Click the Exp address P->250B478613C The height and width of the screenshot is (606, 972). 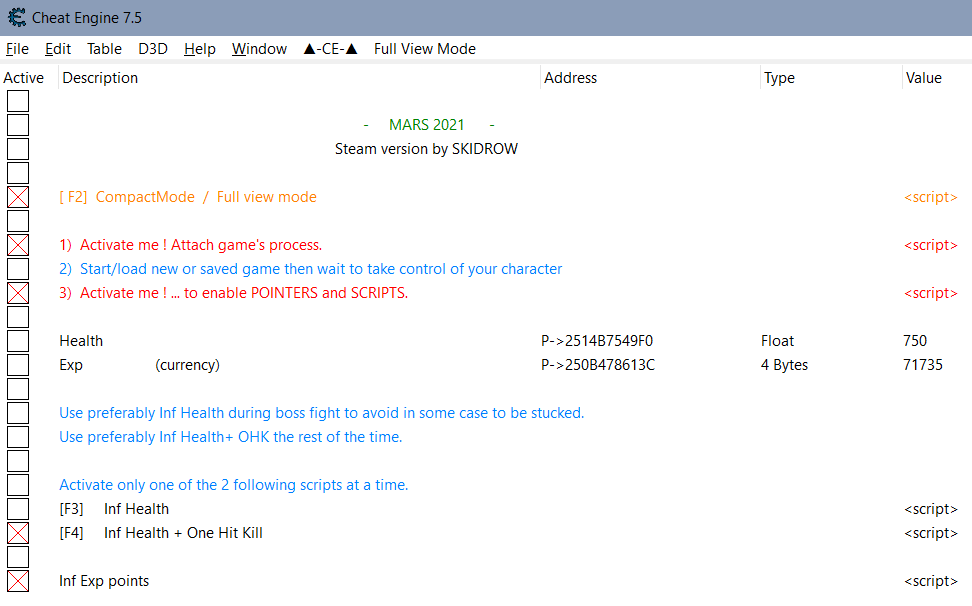click(598, 365)
